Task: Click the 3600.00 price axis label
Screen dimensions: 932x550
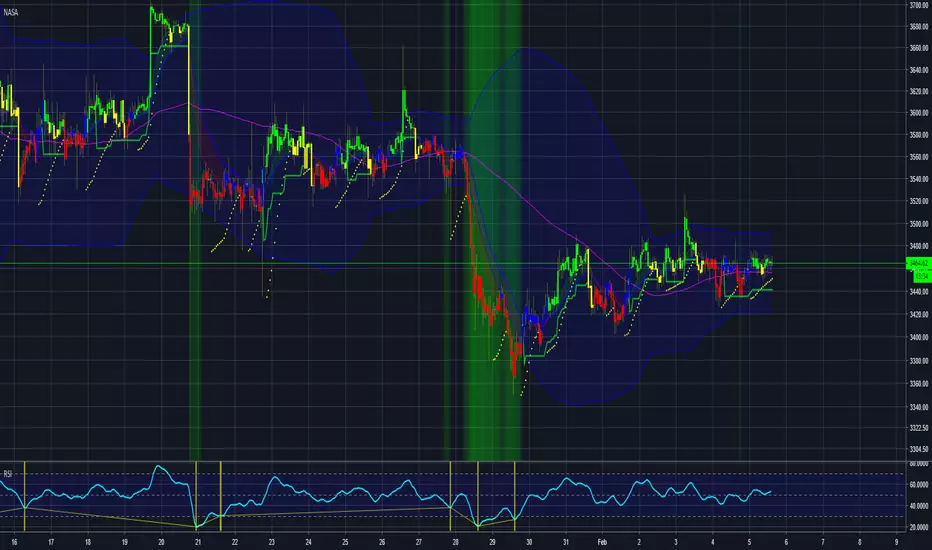Action: (919, 113)
